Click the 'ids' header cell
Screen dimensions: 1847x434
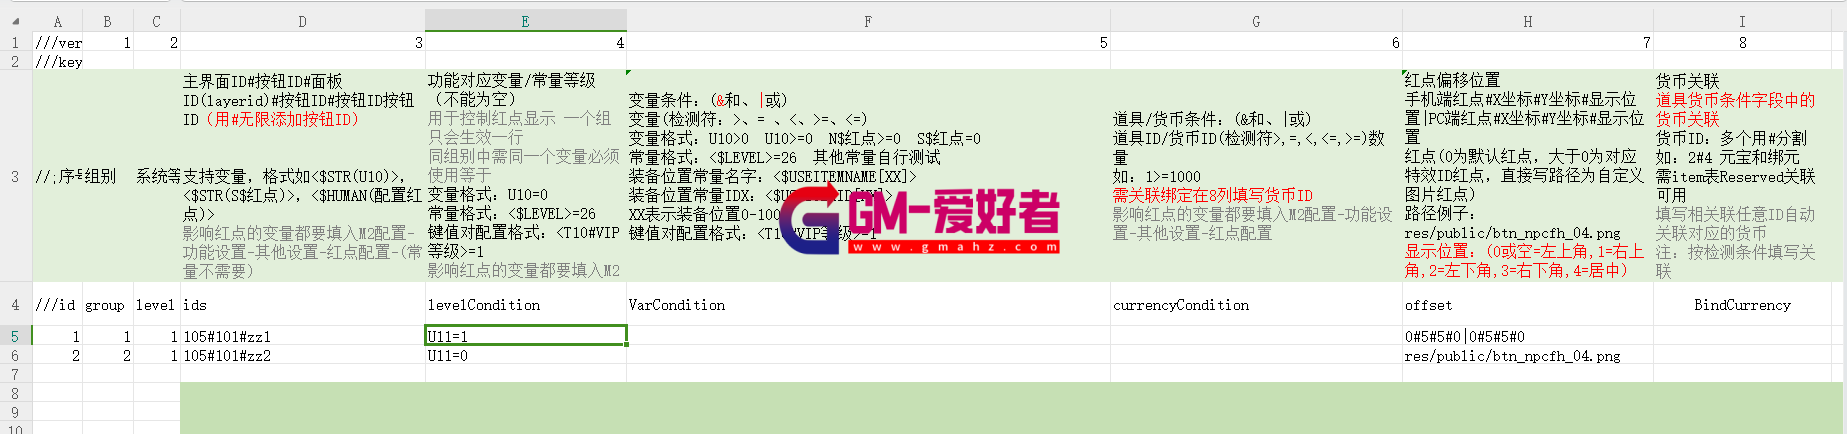pyautogui.click(x=302, y=304)
